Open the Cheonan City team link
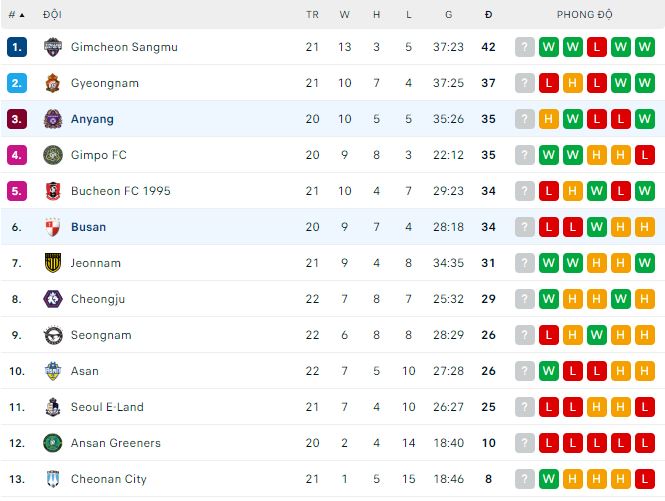The height and width of the screenshot is (501, 665). click(108, 479)
